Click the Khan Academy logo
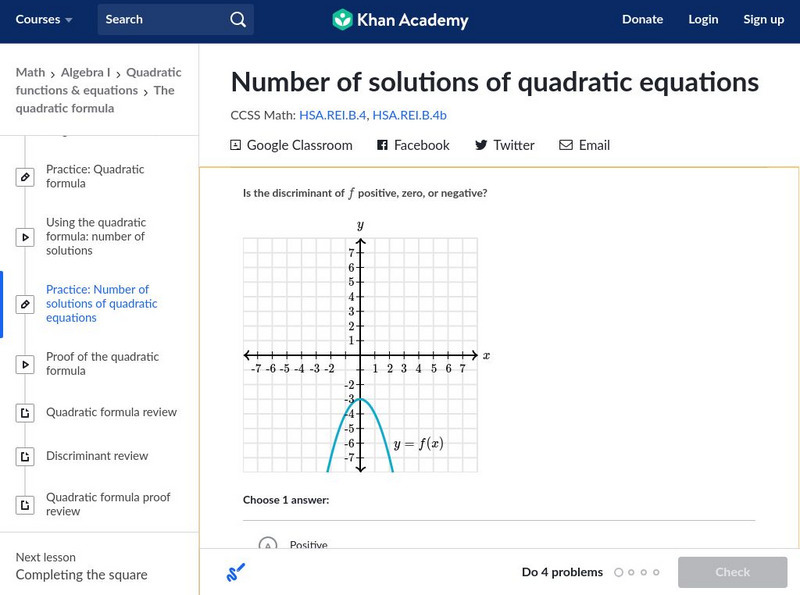800x595 pixels. [400, 19]
